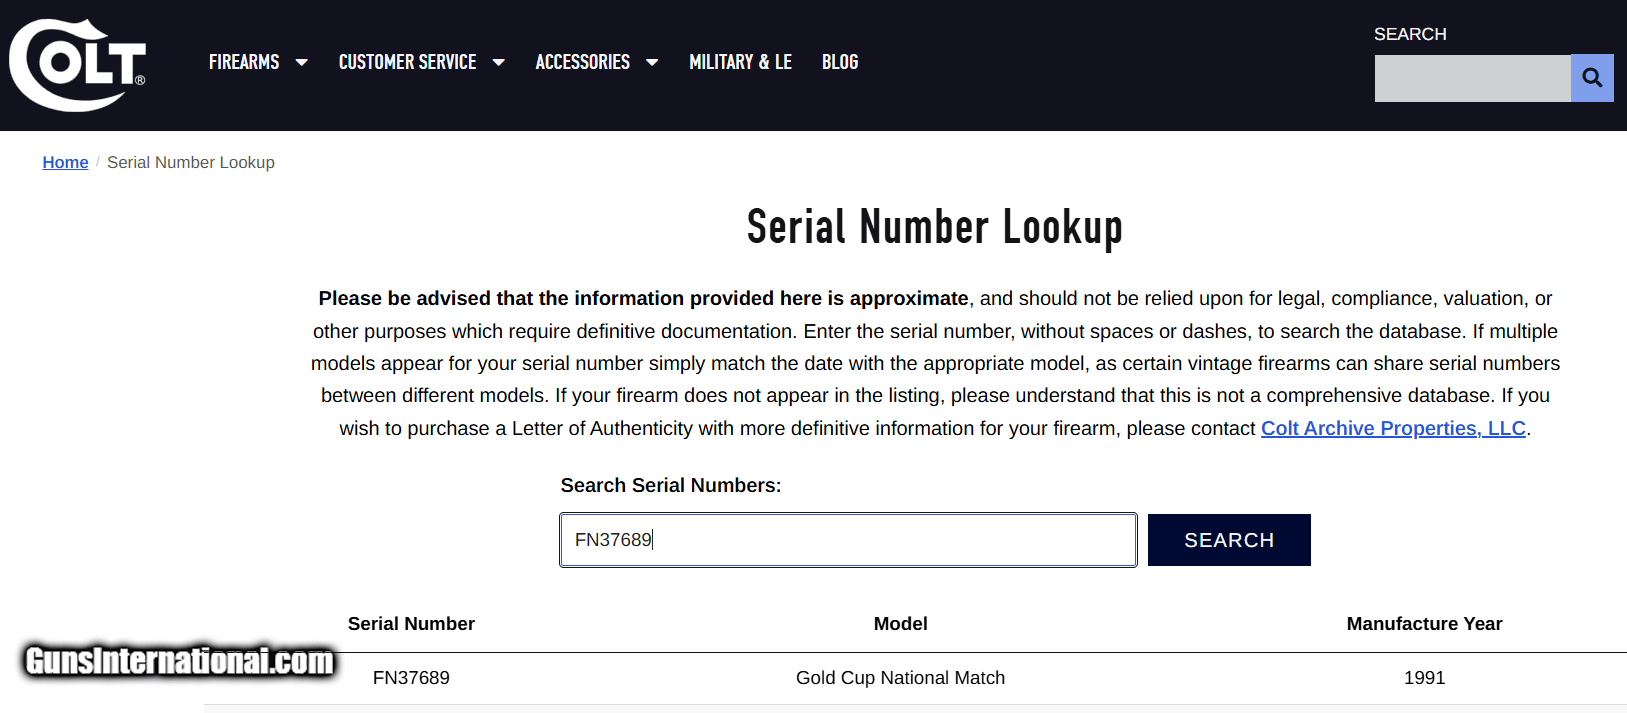Select the FN37689 result serial number cell
This screenshot has width=1627, height=713.
click(x=411, y=678)
